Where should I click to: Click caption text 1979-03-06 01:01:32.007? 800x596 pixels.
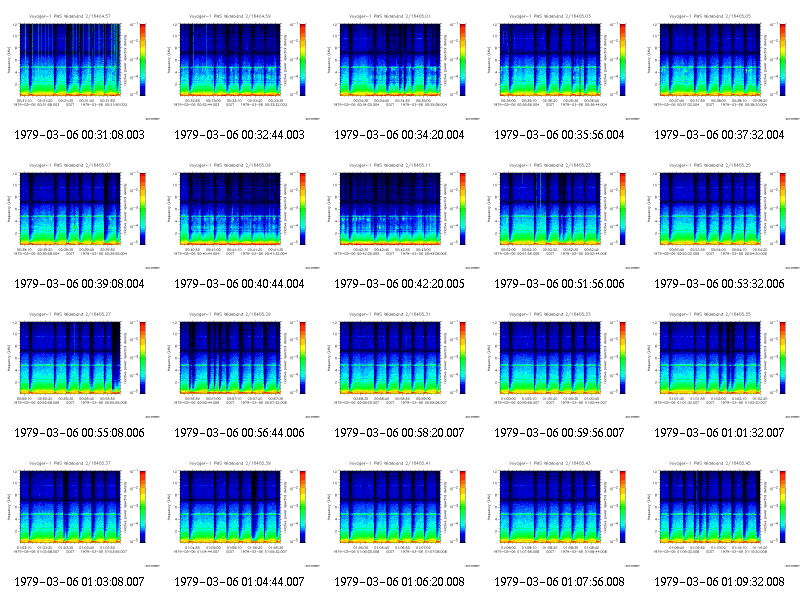pos(719,433)
